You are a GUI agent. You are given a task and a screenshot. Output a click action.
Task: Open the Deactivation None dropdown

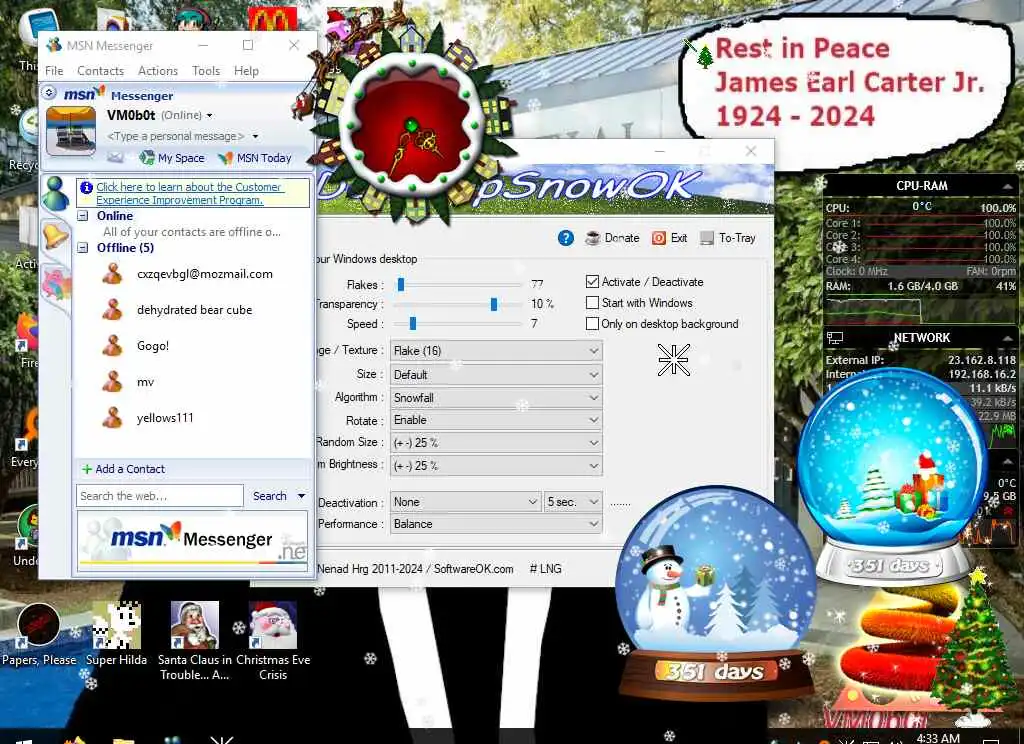[466, 502]
